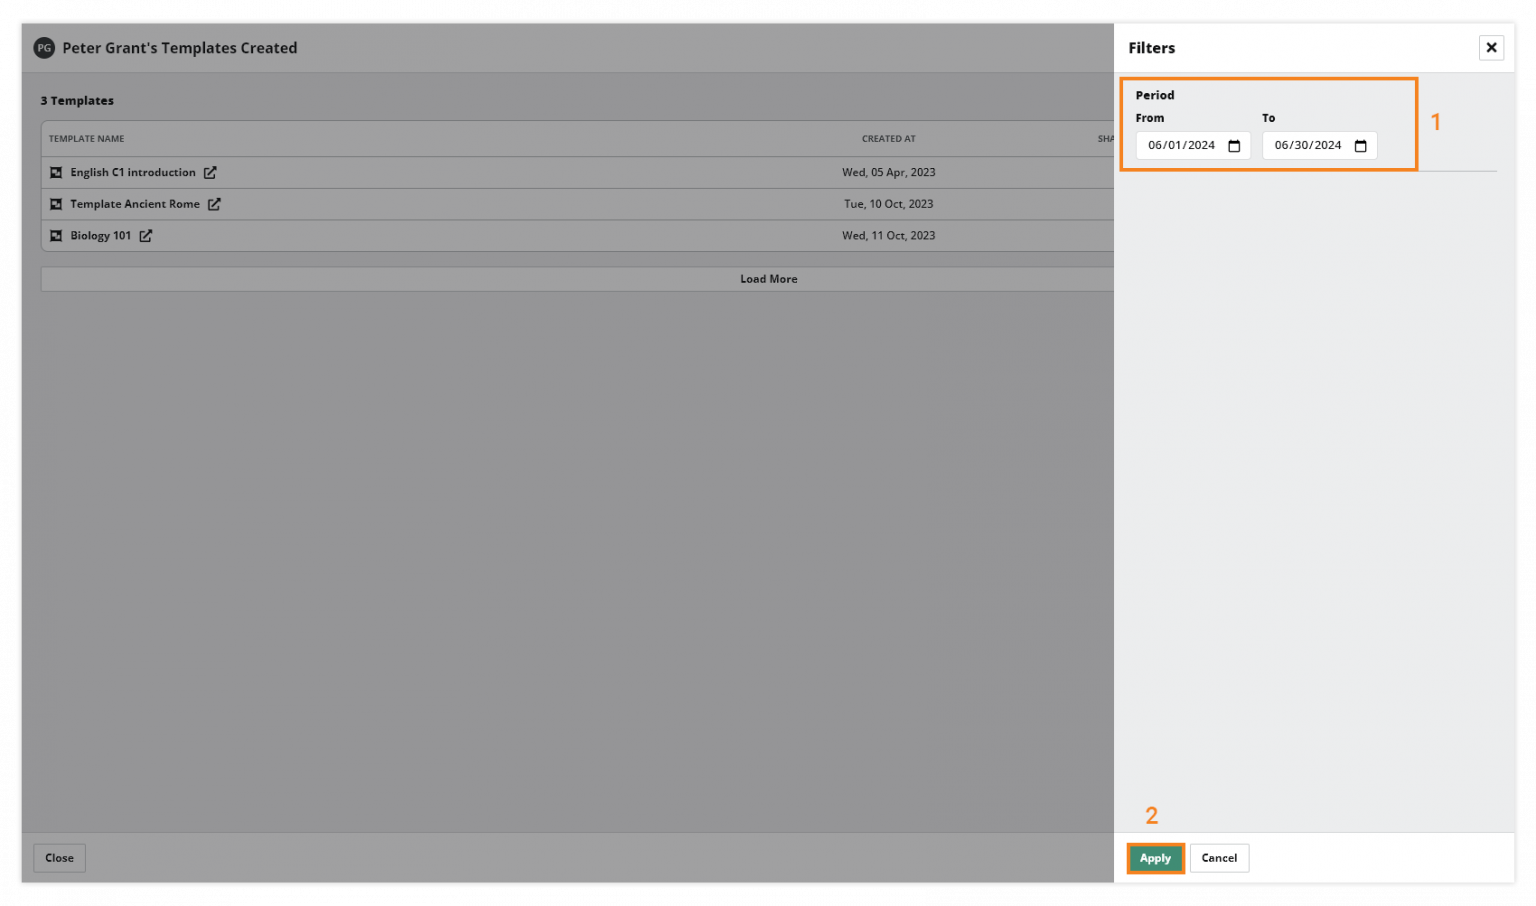Screen dimensions: 1536x906
Task: Edit the To date field value
Action: click(x=1307, y=145)
